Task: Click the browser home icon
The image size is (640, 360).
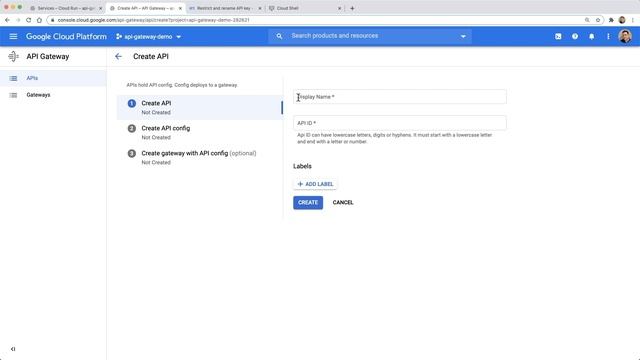Action: click(39, 20)
